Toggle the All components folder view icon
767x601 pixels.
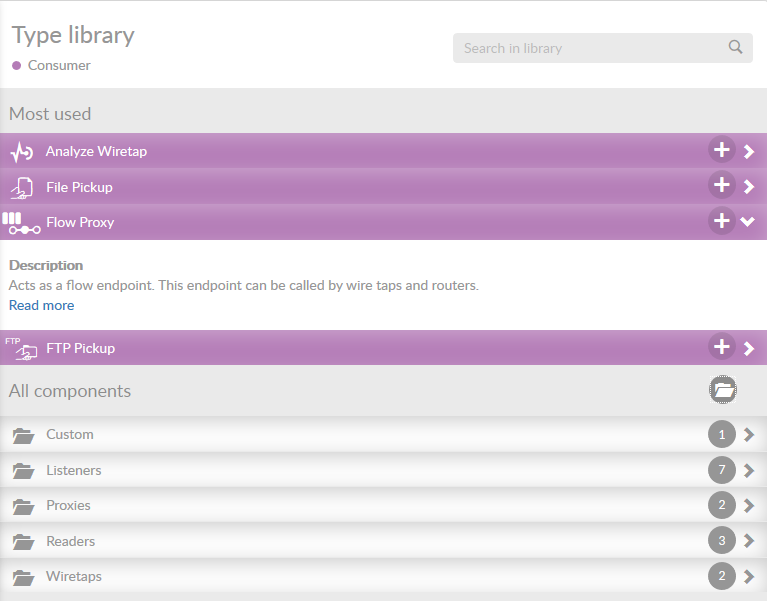click(x=723, y=391)
